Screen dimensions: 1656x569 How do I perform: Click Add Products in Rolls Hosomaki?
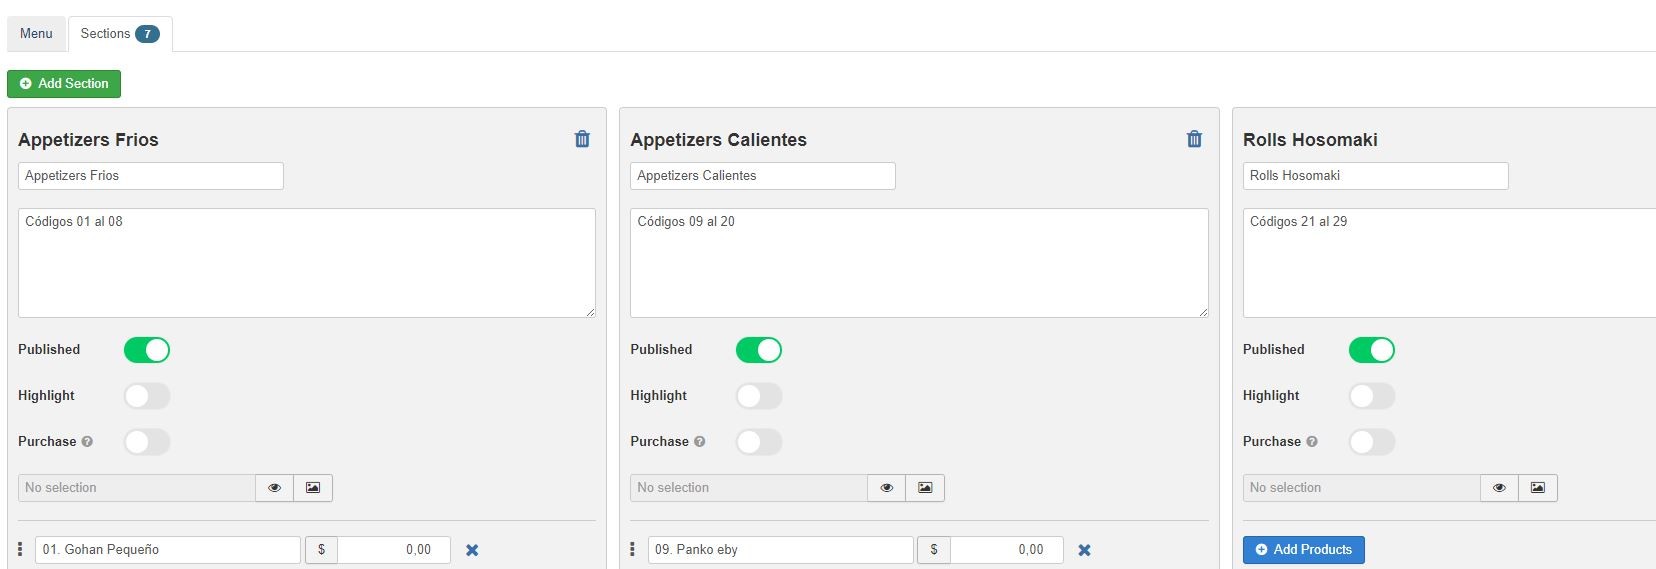point(1303,550)
